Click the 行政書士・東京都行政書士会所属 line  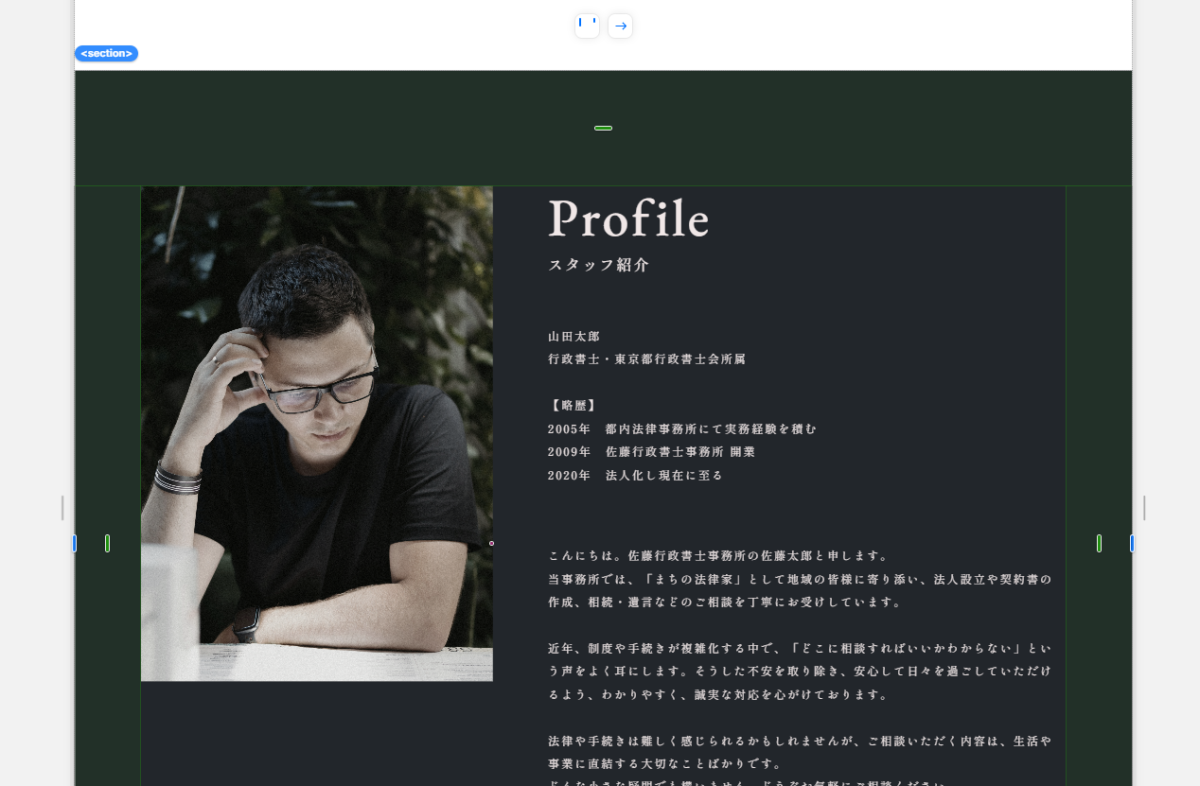647,359
